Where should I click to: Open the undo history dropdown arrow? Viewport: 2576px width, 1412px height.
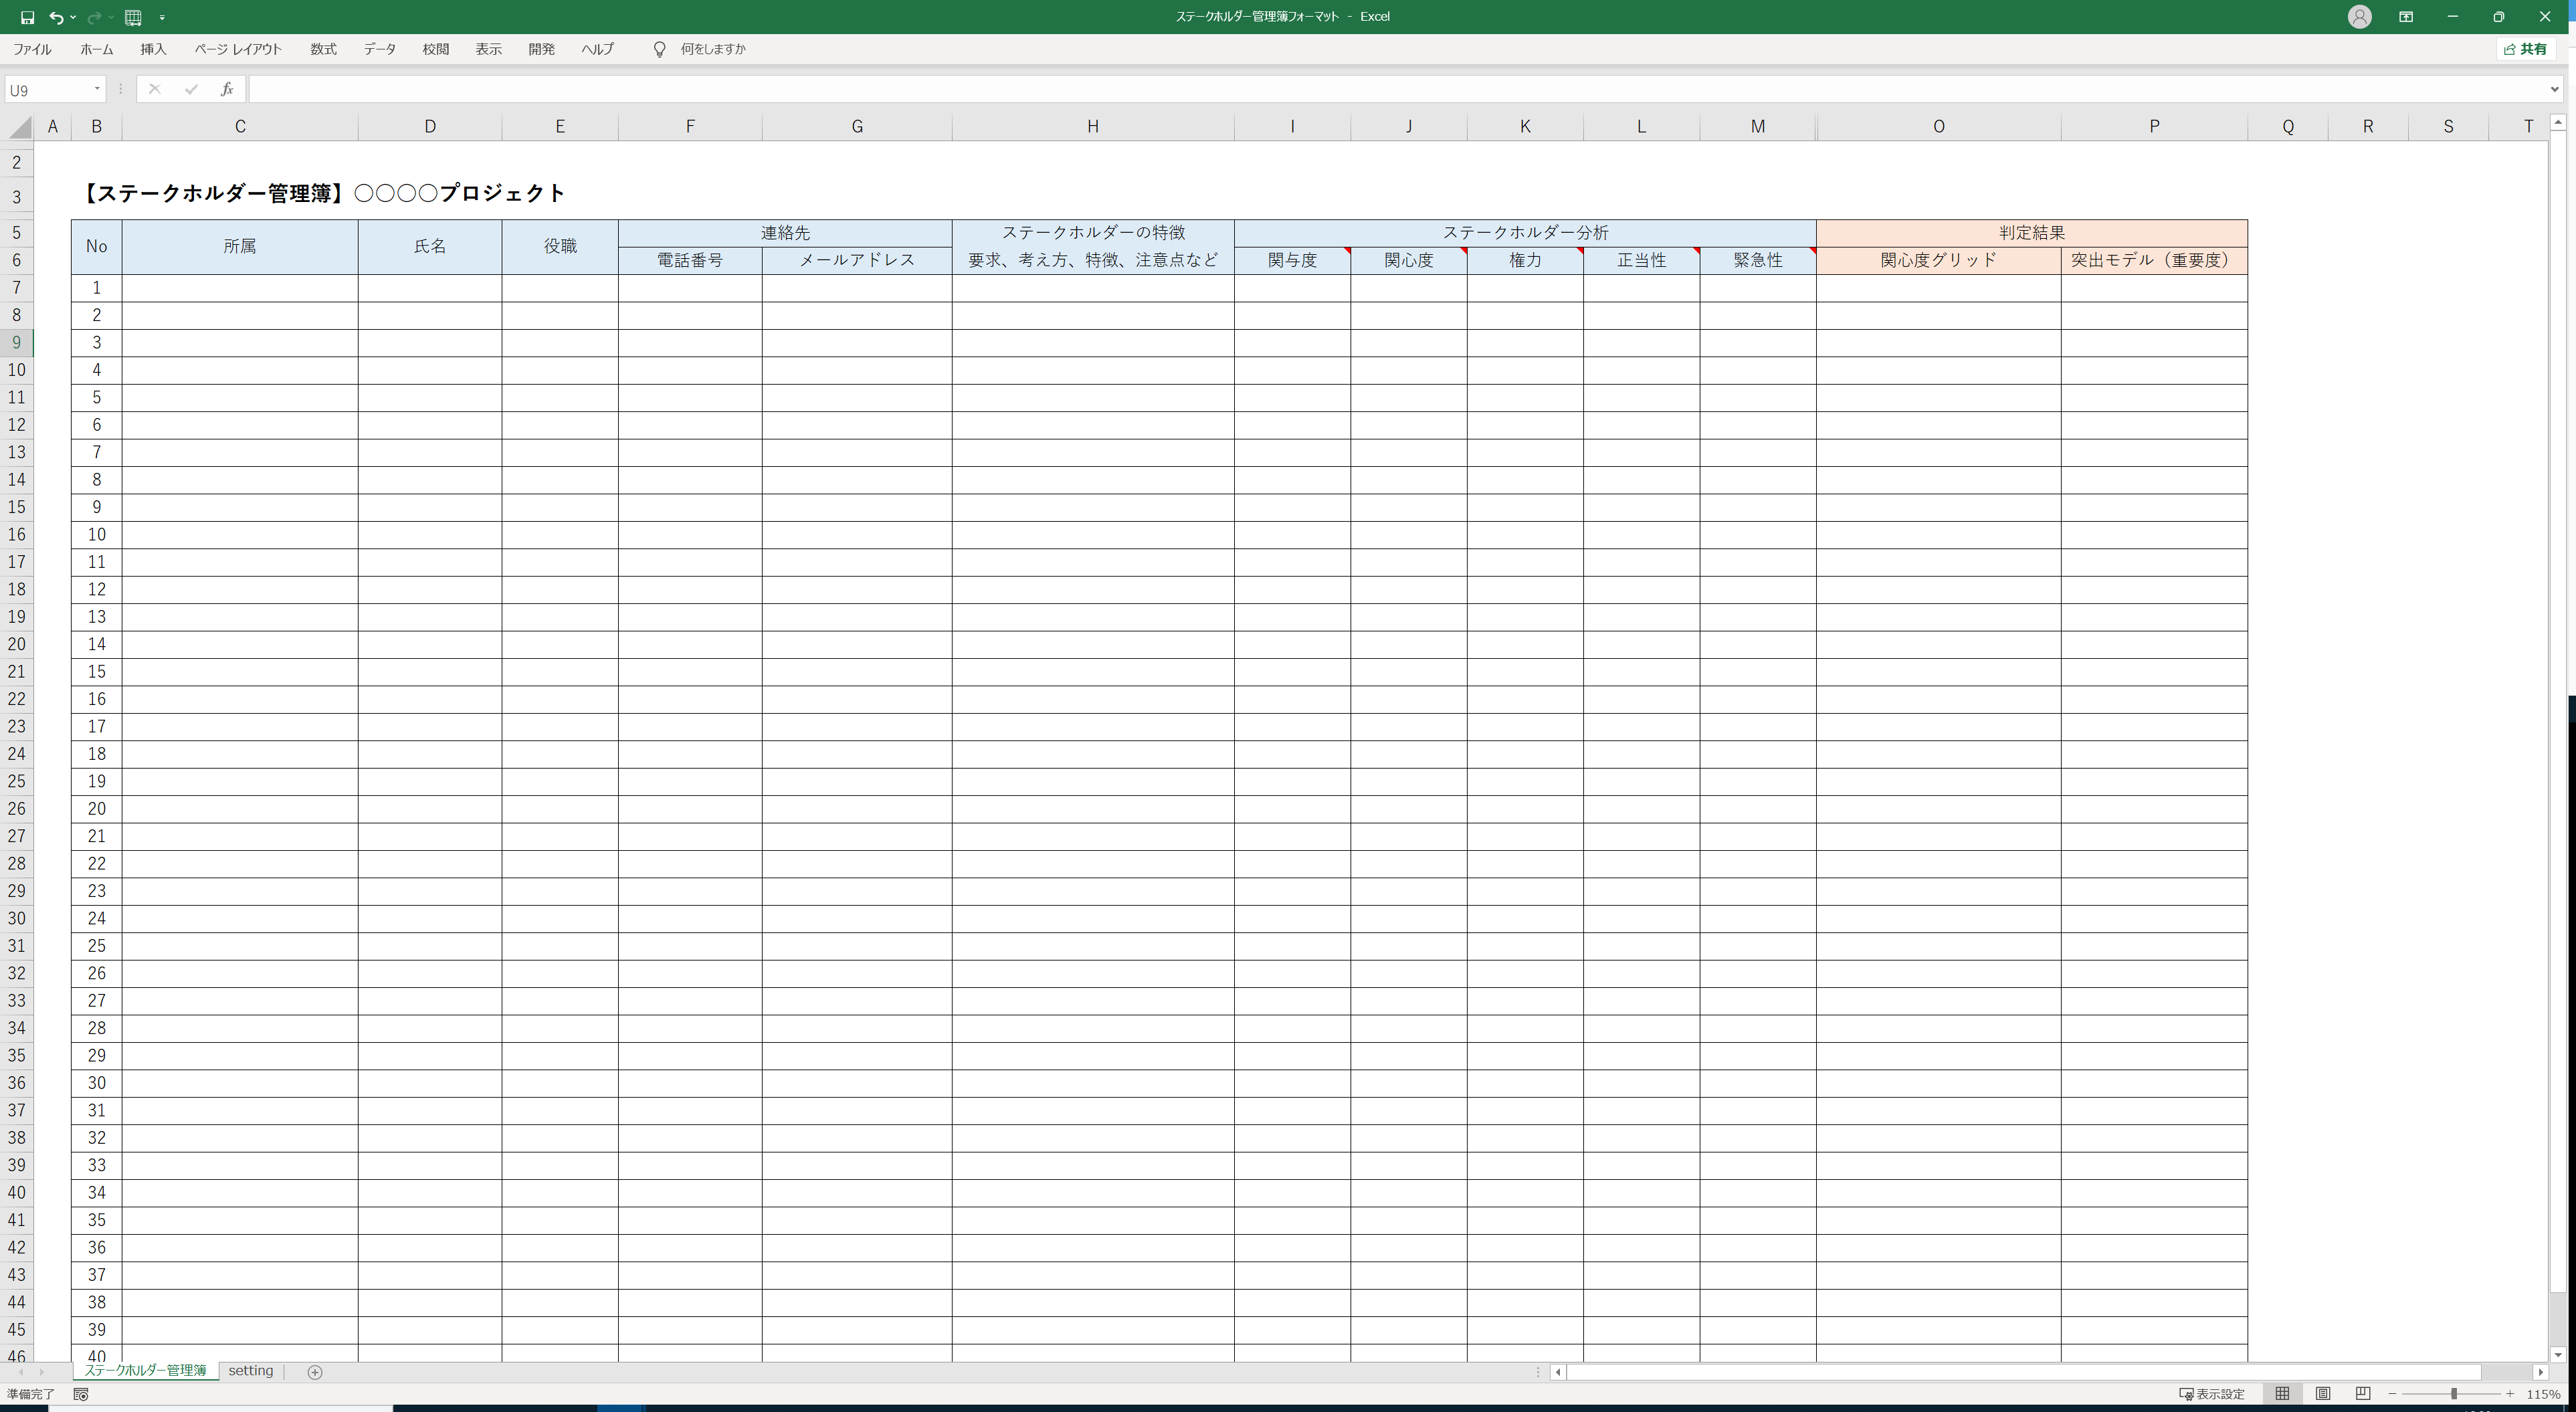73,17
